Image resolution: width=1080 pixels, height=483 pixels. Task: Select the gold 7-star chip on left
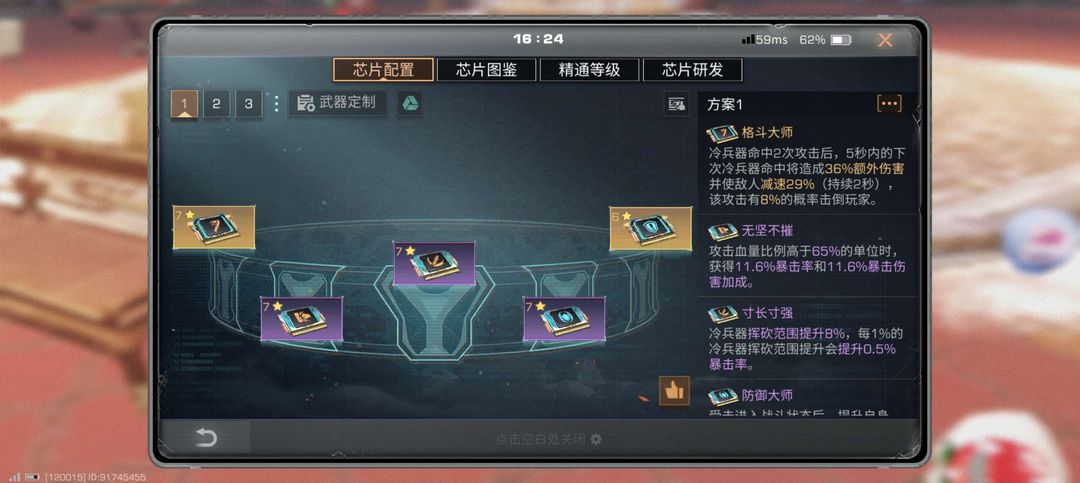click(x=214, y=227)
